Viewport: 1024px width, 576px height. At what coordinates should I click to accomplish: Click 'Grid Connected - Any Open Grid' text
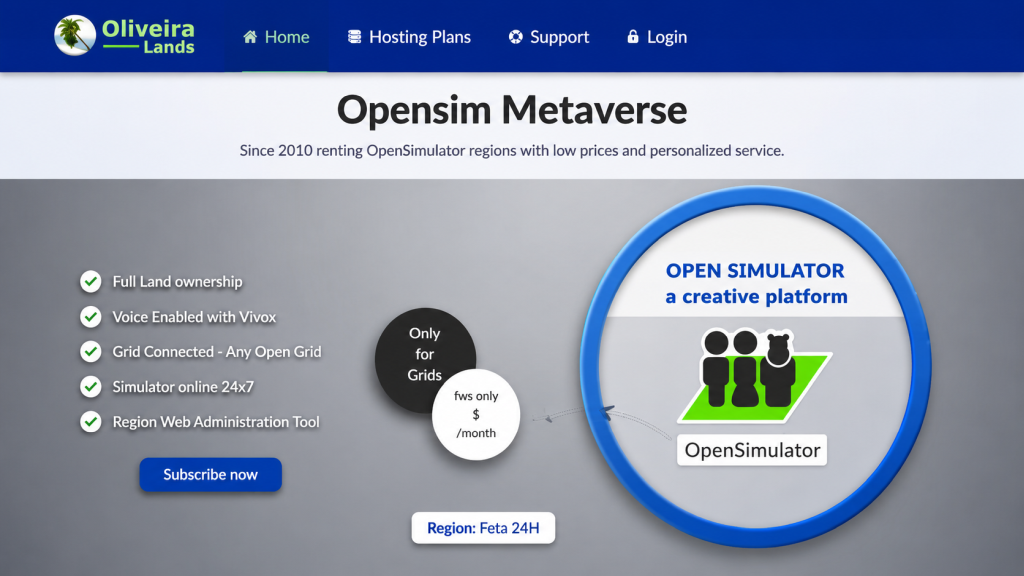tap(217, 351)
